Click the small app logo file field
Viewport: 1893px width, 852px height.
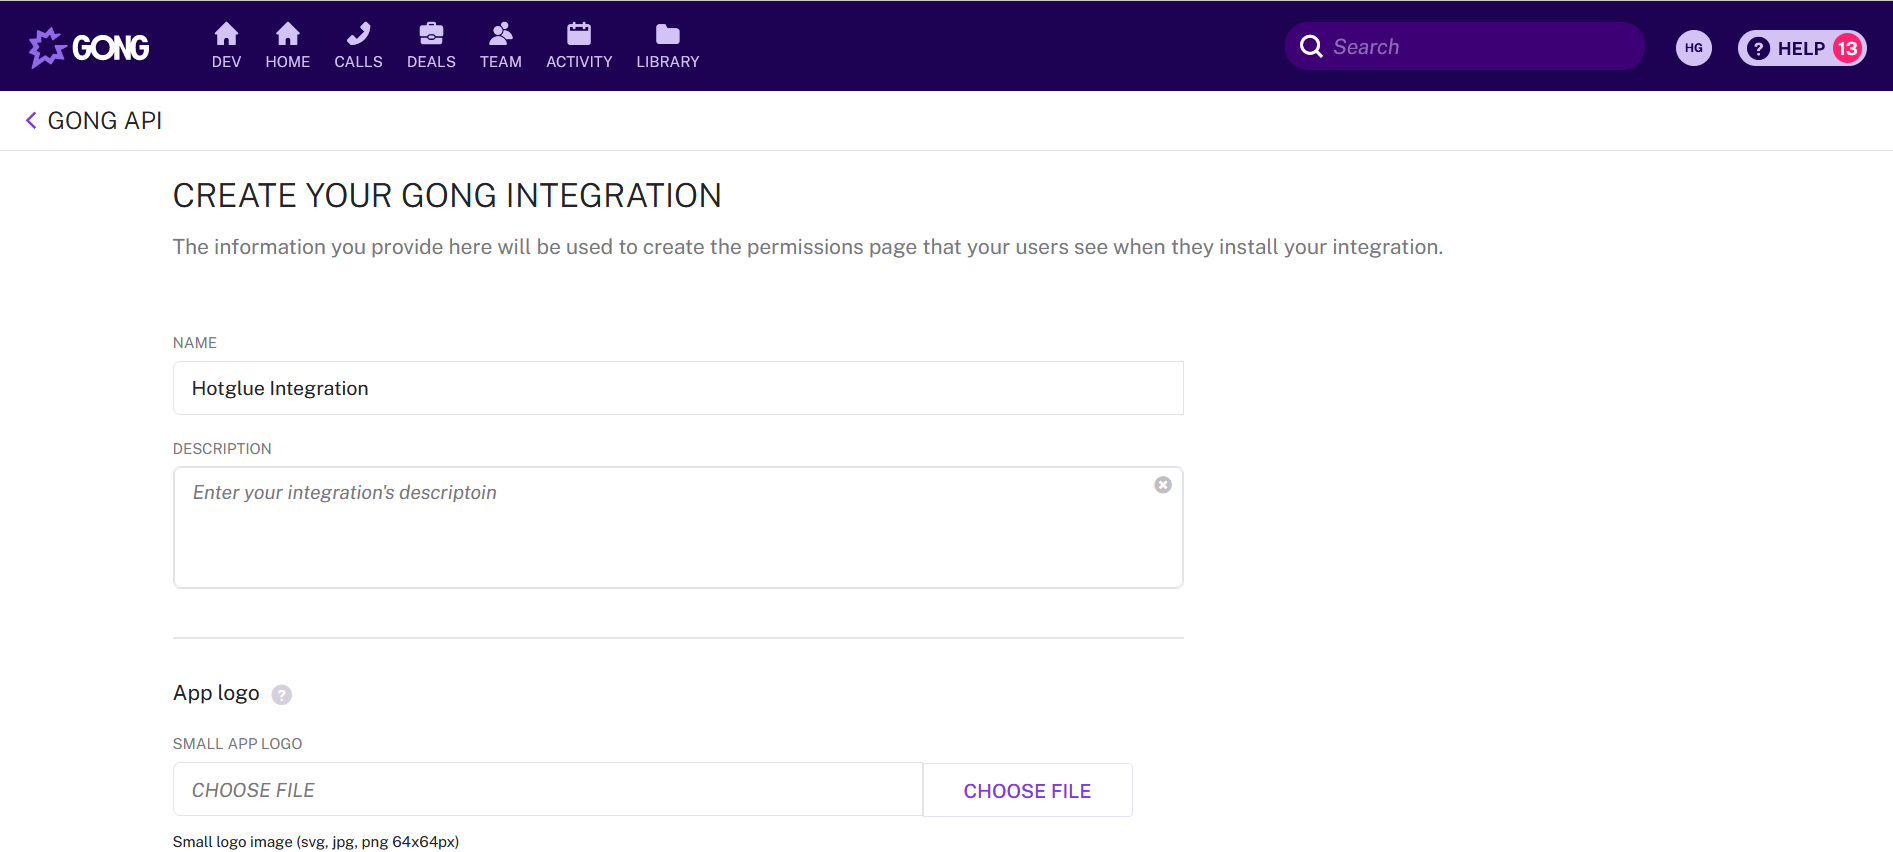pos(548,790)
